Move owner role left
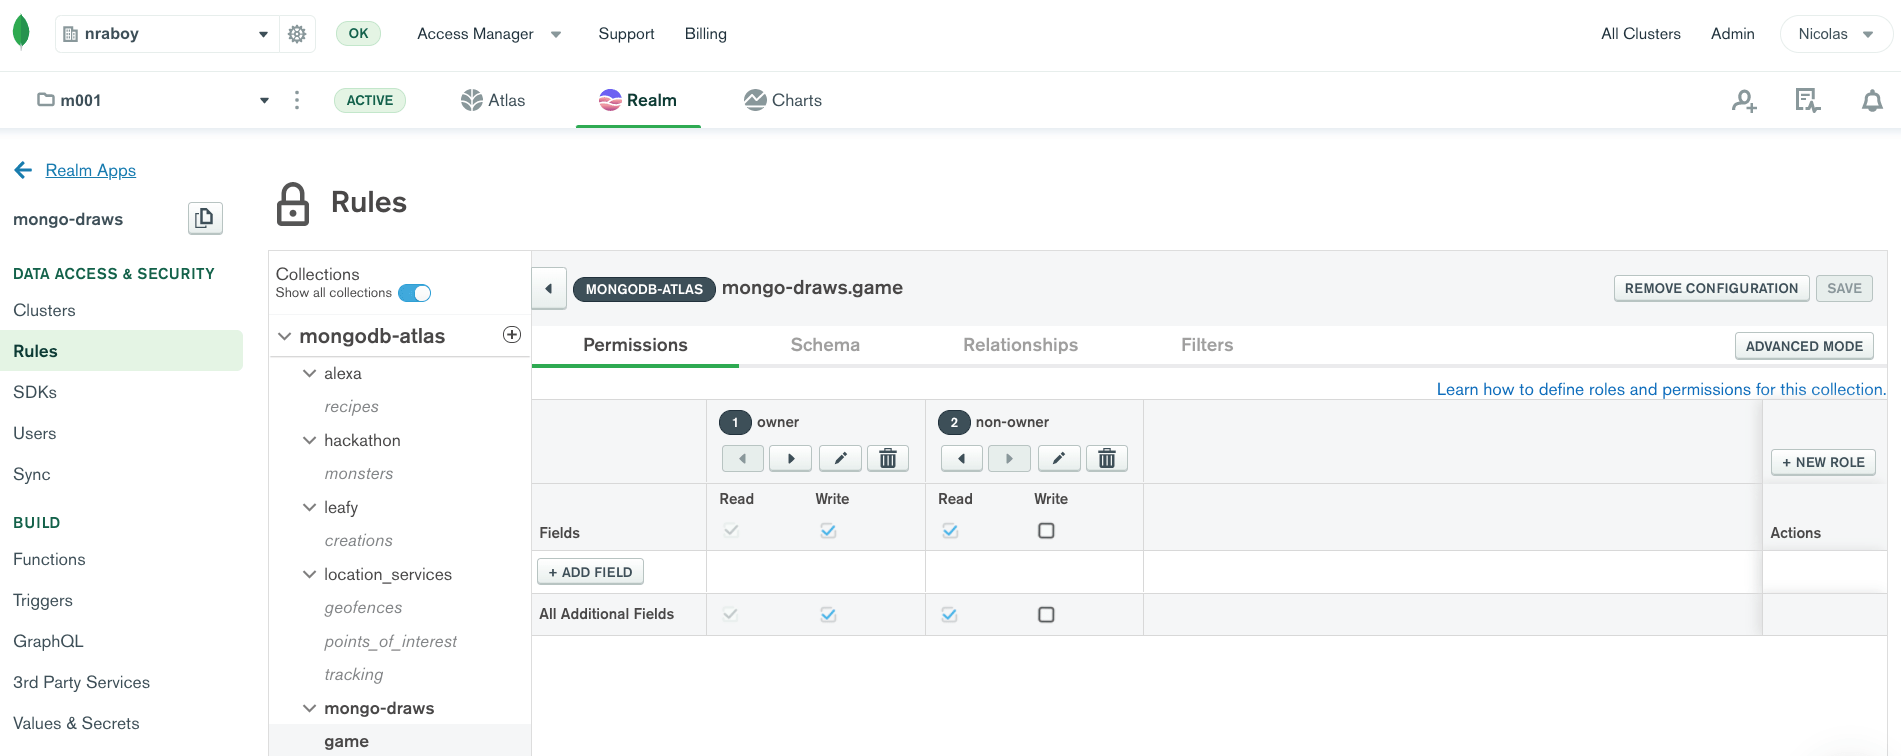 click(x=743, y=459)
